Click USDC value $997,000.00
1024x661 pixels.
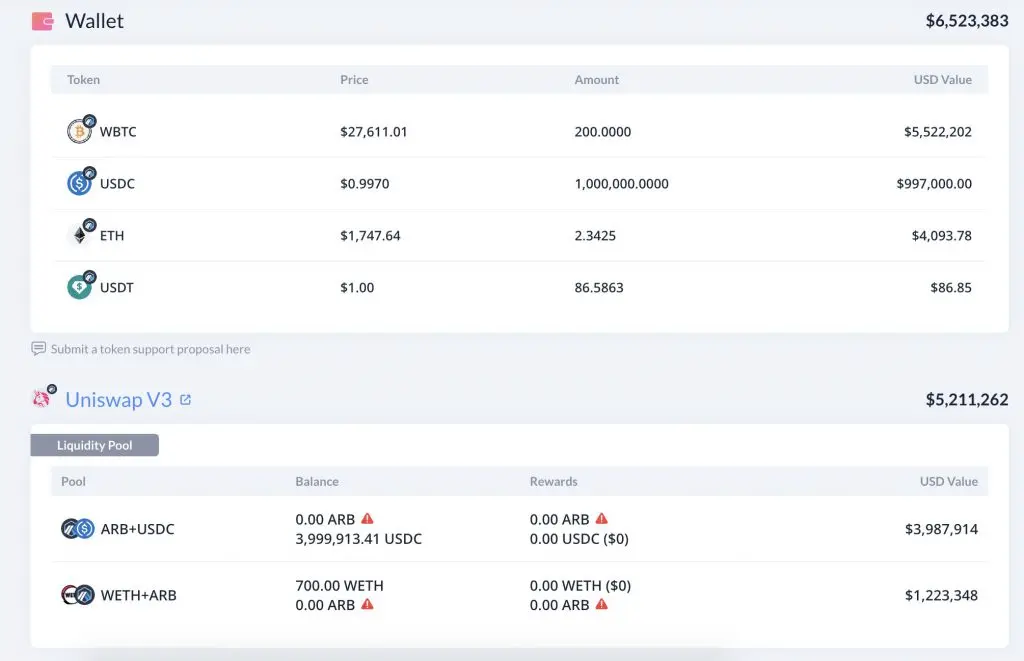(934, 184)
